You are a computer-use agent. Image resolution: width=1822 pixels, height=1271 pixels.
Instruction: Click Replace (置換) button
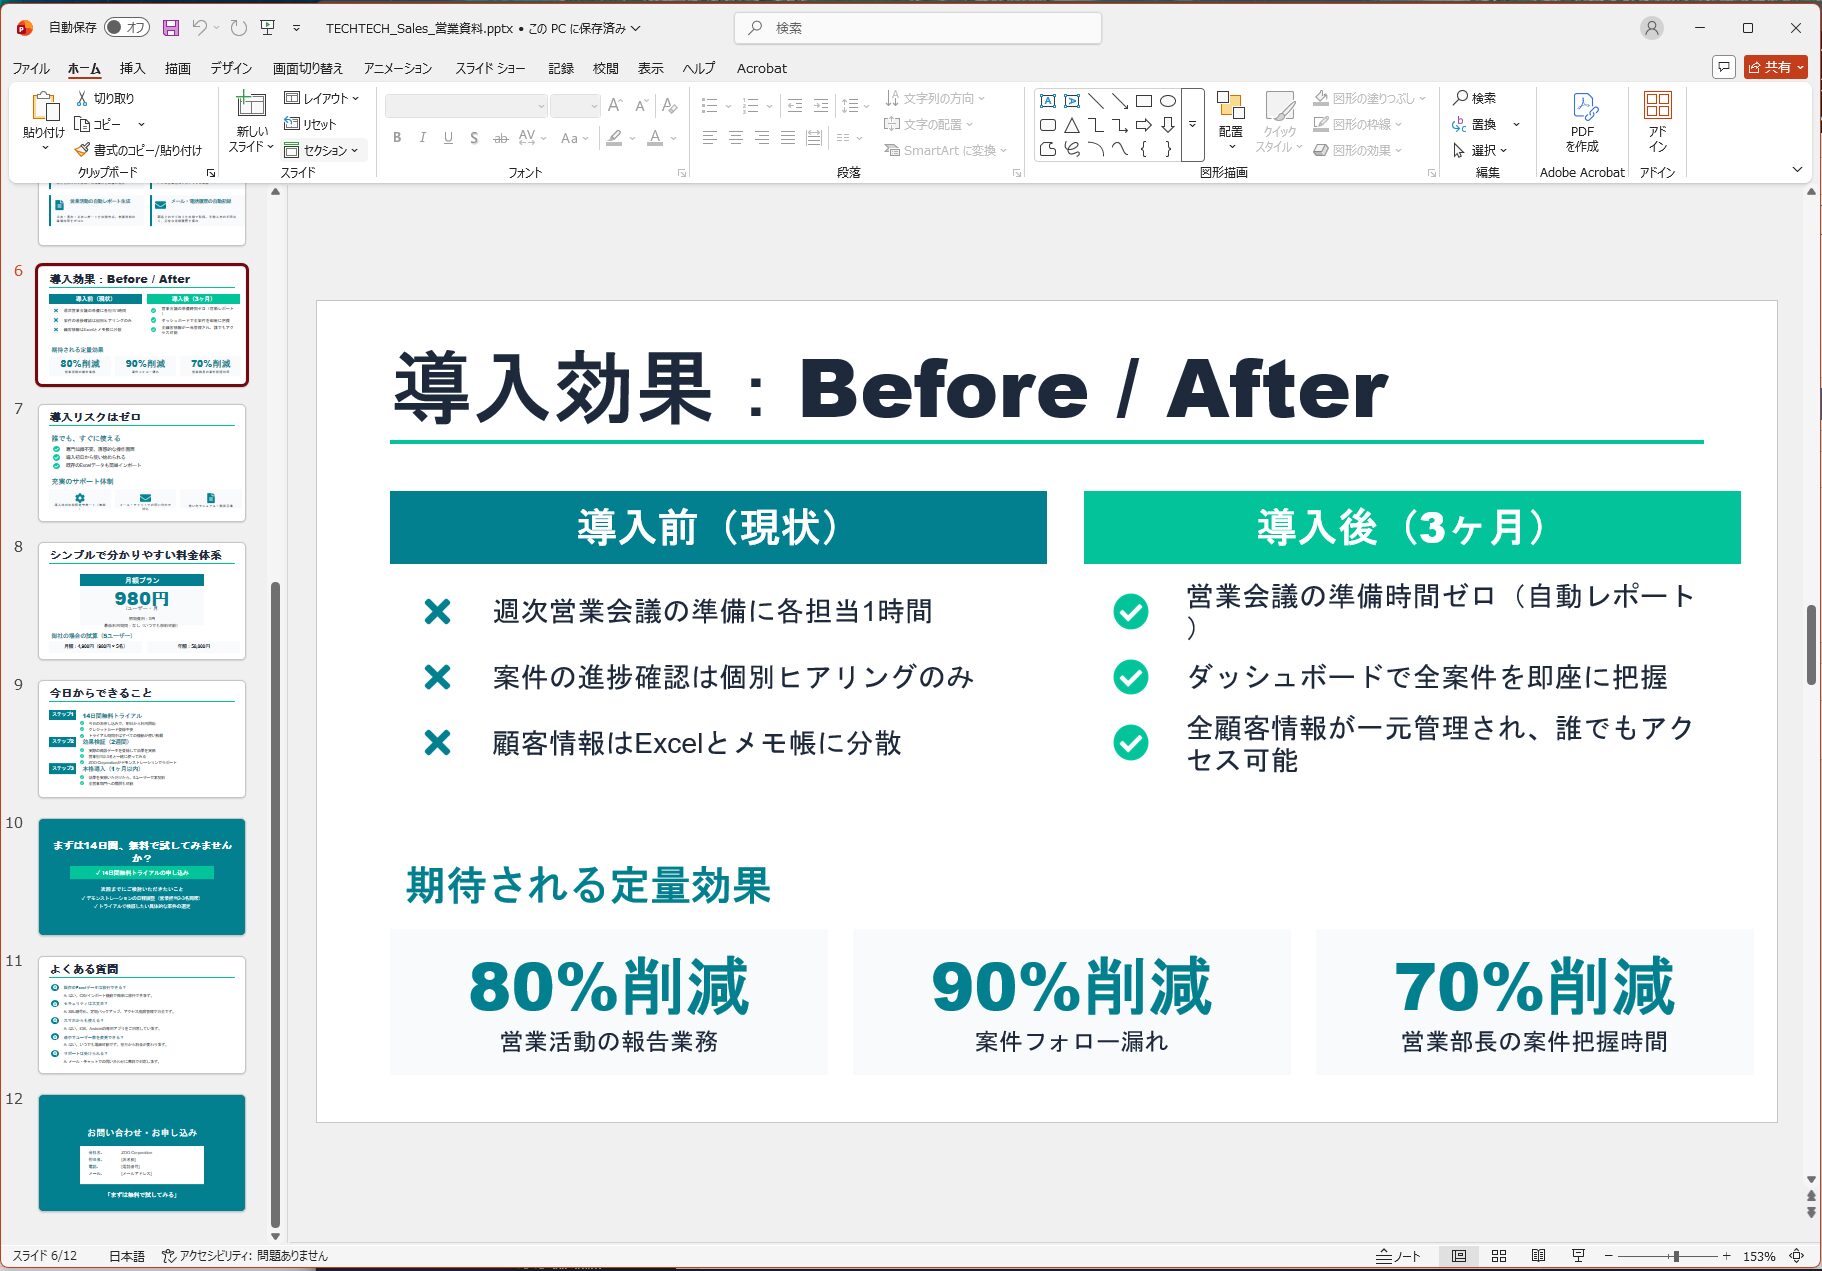click(x=1475, y=124)
